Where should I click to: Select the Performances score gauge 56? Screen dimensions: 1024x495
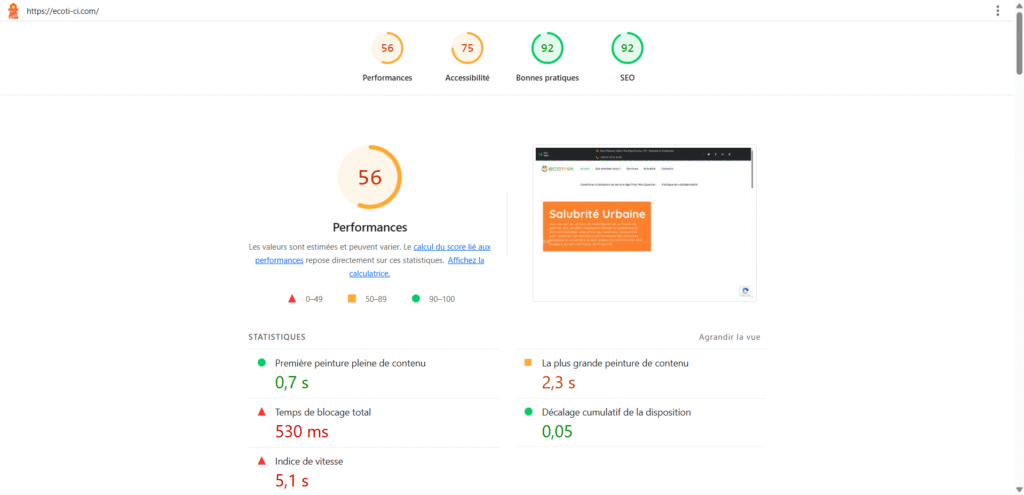[387, 48]
